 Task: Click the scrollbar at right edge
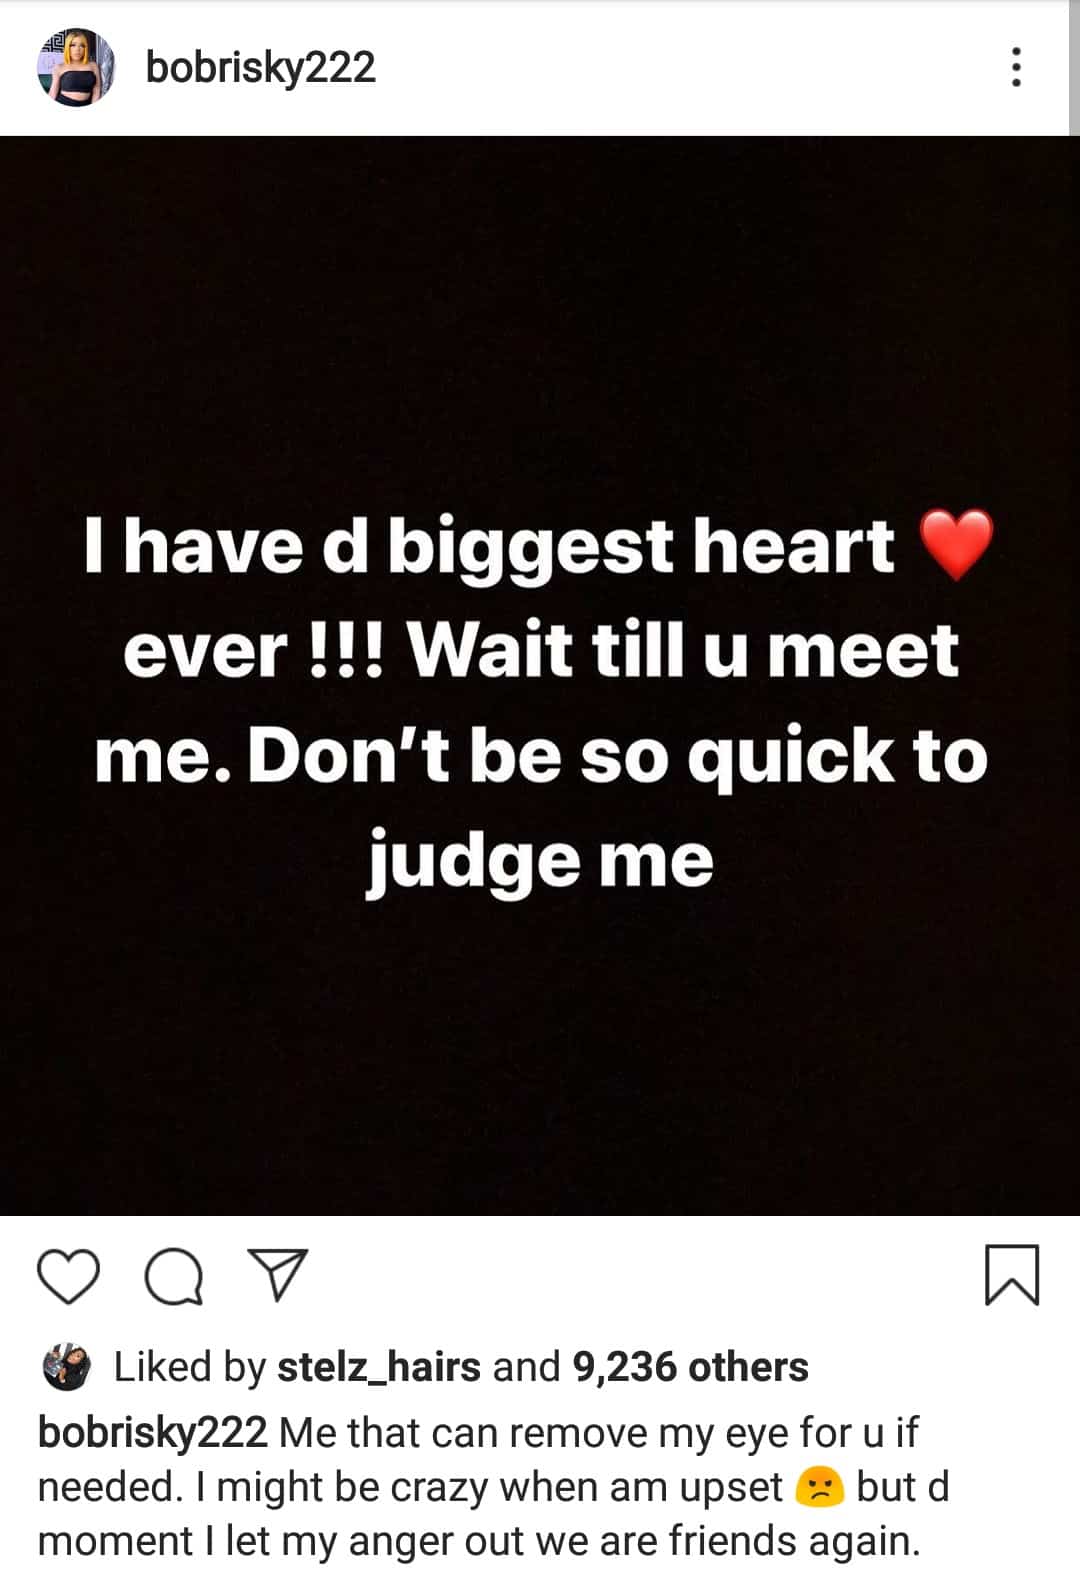click(x=1074, y=67)
